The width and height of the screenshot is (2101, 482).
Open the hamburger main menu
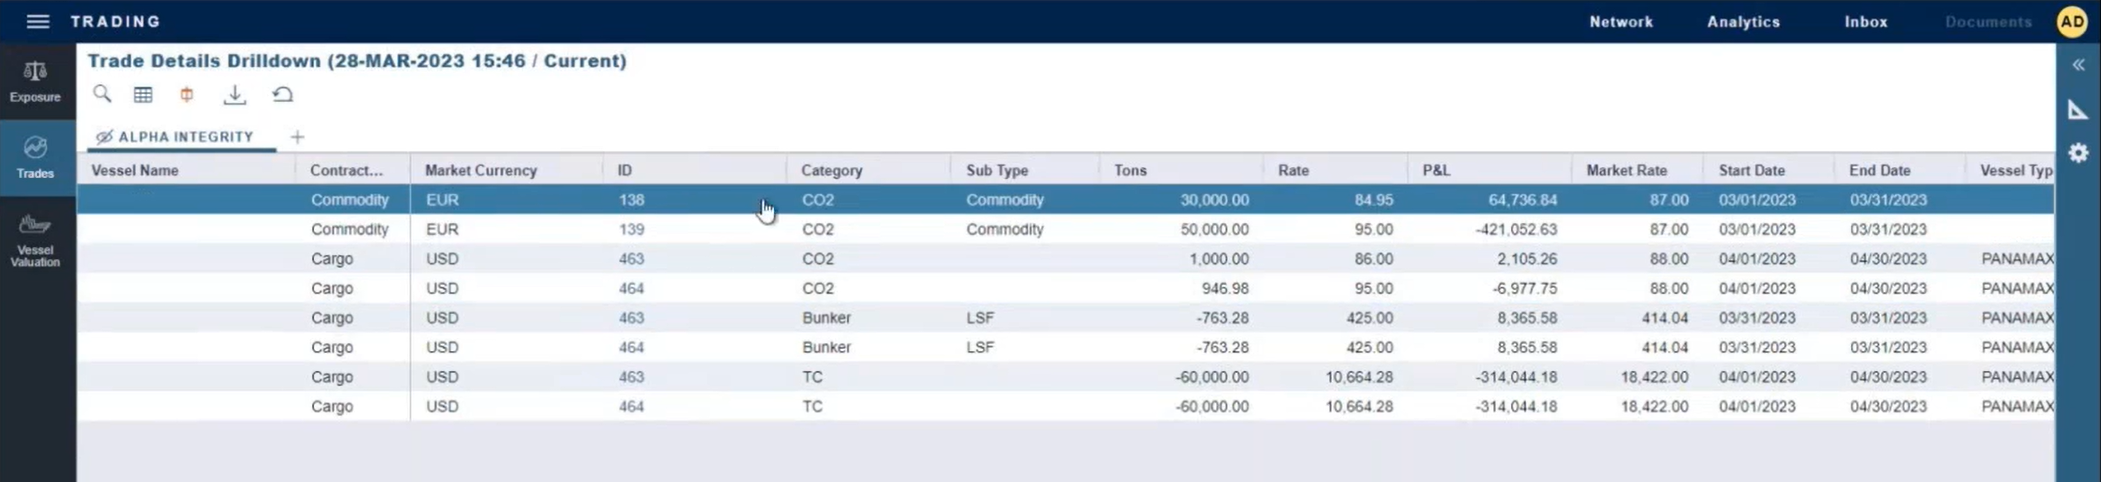tap(38, 21)
